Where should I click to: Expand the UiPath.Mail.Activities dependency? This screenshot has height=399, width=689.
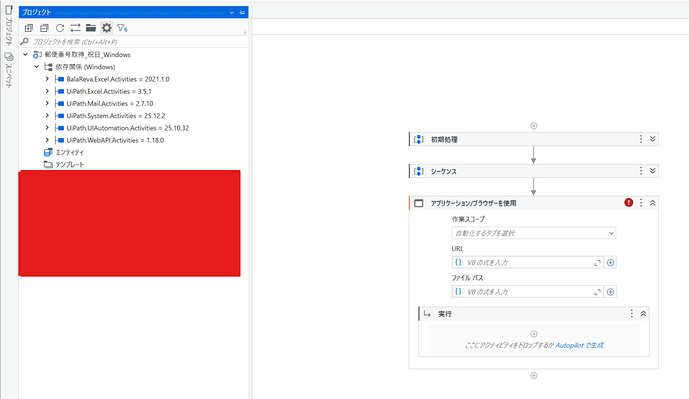coord(47,103)
